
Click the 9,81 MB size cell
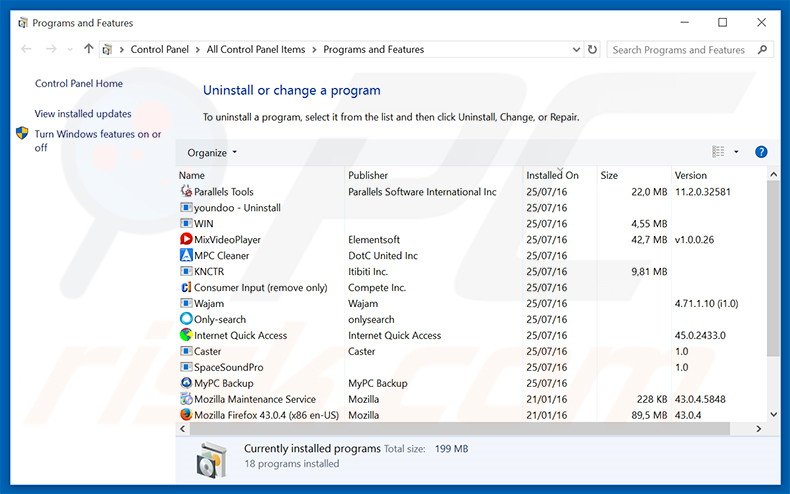pos(649,272)
